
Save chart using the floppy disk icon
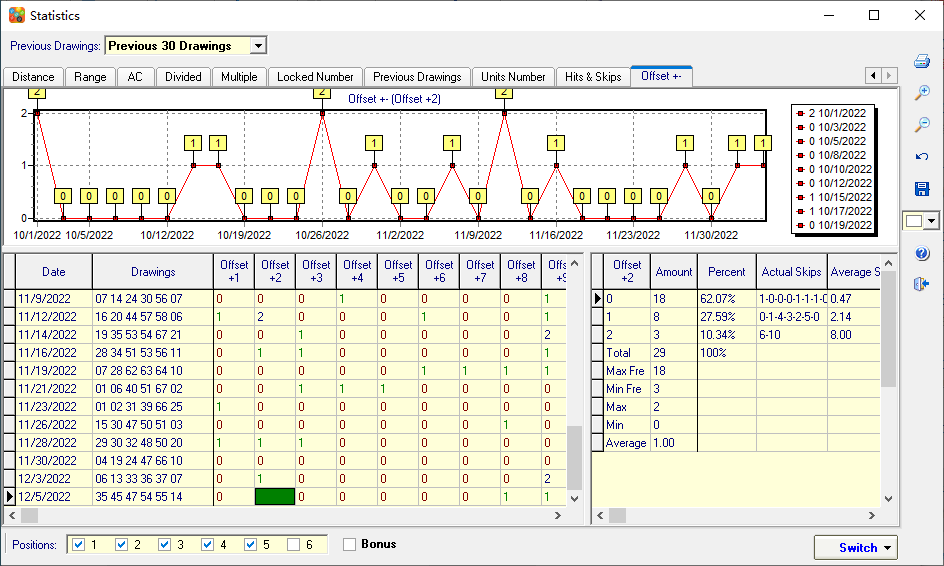(x=922, y=189)
